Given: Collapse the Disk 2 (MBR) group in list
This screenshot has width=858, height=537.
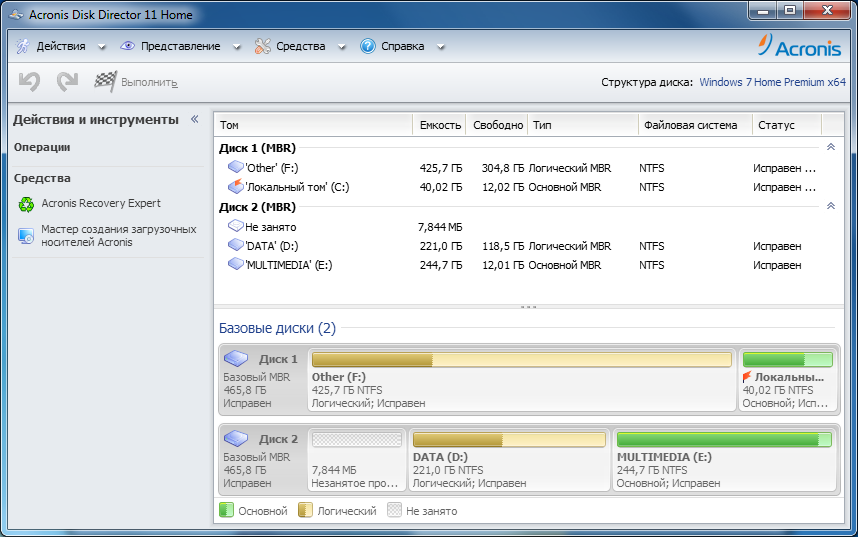Looking at the screenshot, I should tap(829, 206).
